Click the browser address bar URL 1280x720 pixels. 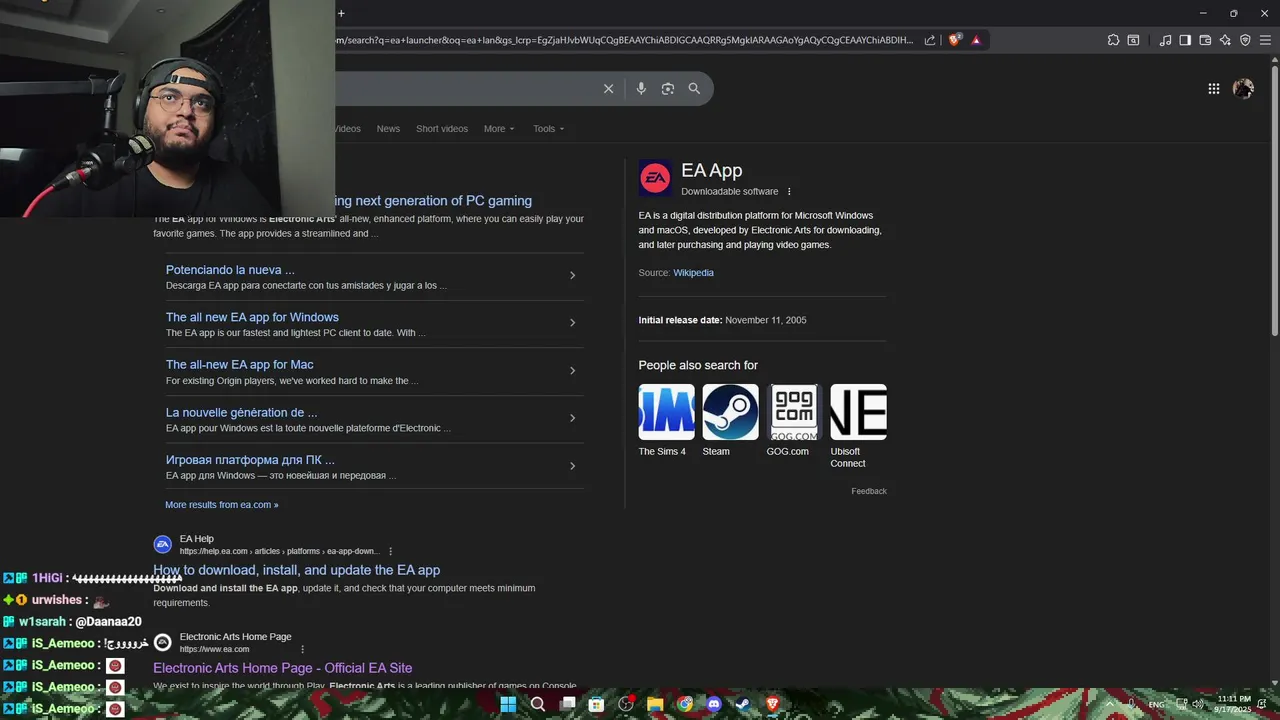pos(624,40)
